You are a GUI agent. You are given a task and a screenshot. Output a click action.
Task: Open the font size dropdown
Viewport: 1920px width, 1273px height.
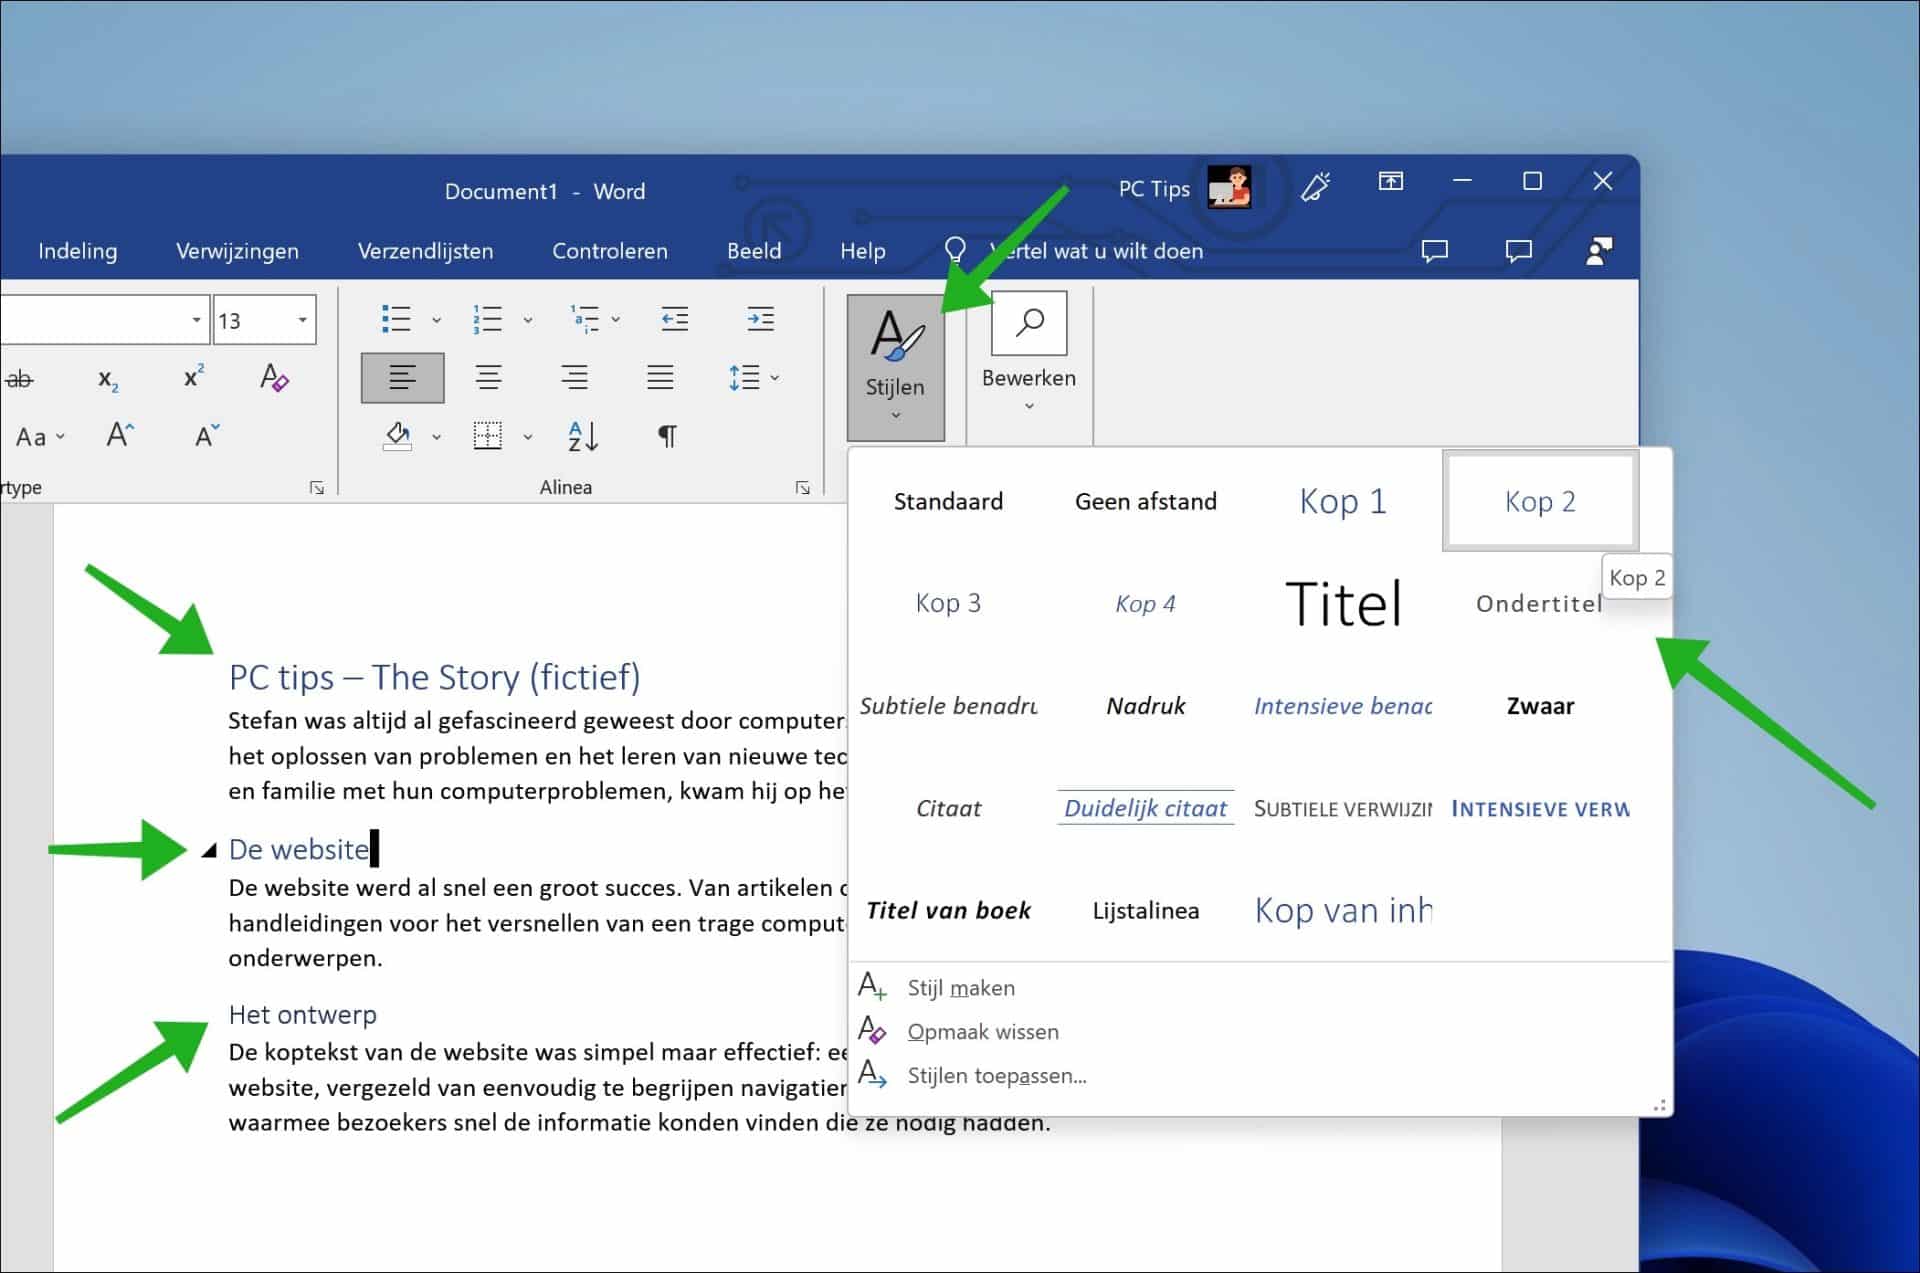302,318
